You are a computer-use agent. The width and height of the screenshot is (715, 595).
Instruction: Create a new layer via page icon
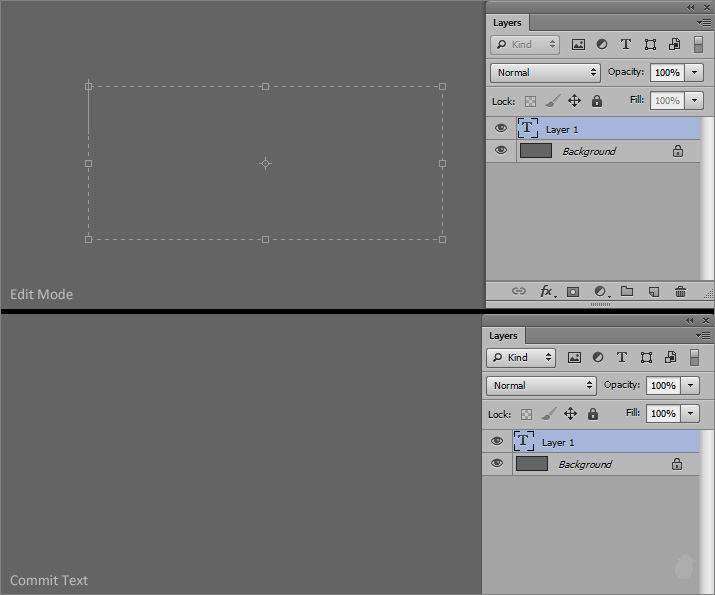click(x=653, y=292)
